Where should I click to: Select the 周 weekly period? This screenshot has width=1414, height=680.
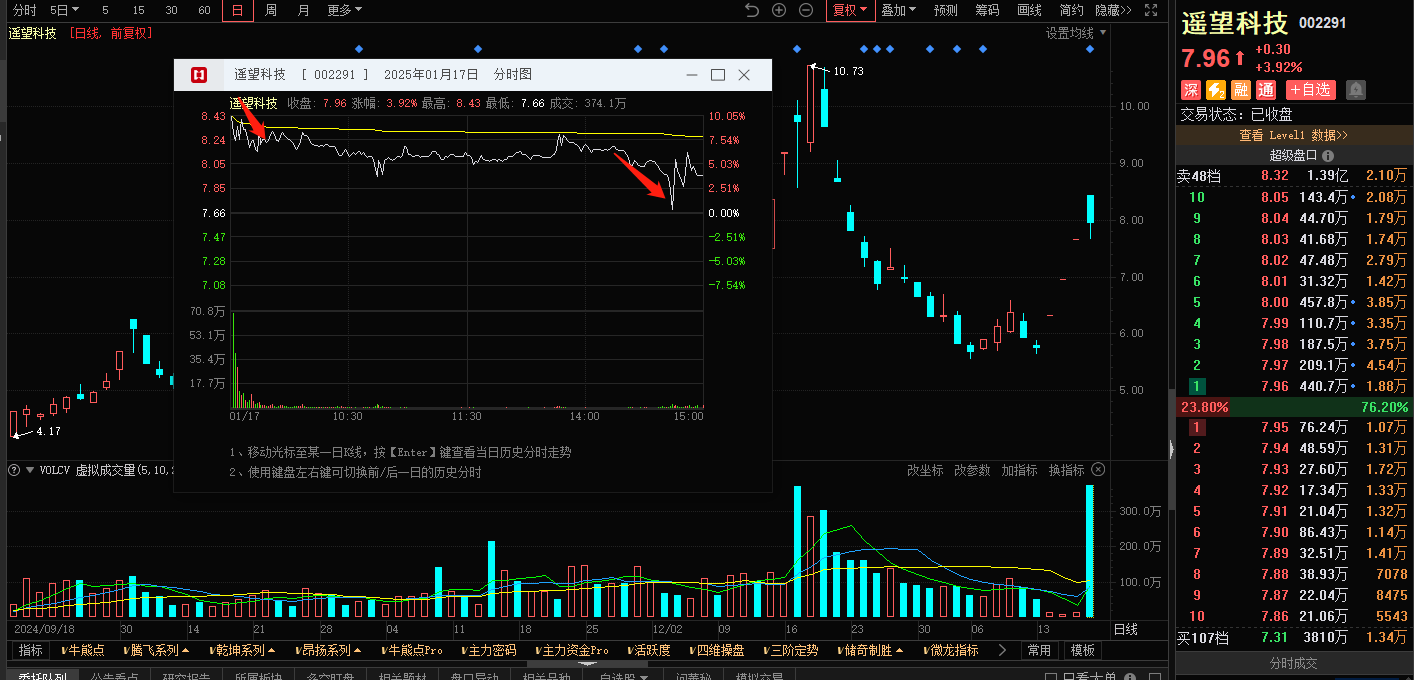[x=271, y=10]
